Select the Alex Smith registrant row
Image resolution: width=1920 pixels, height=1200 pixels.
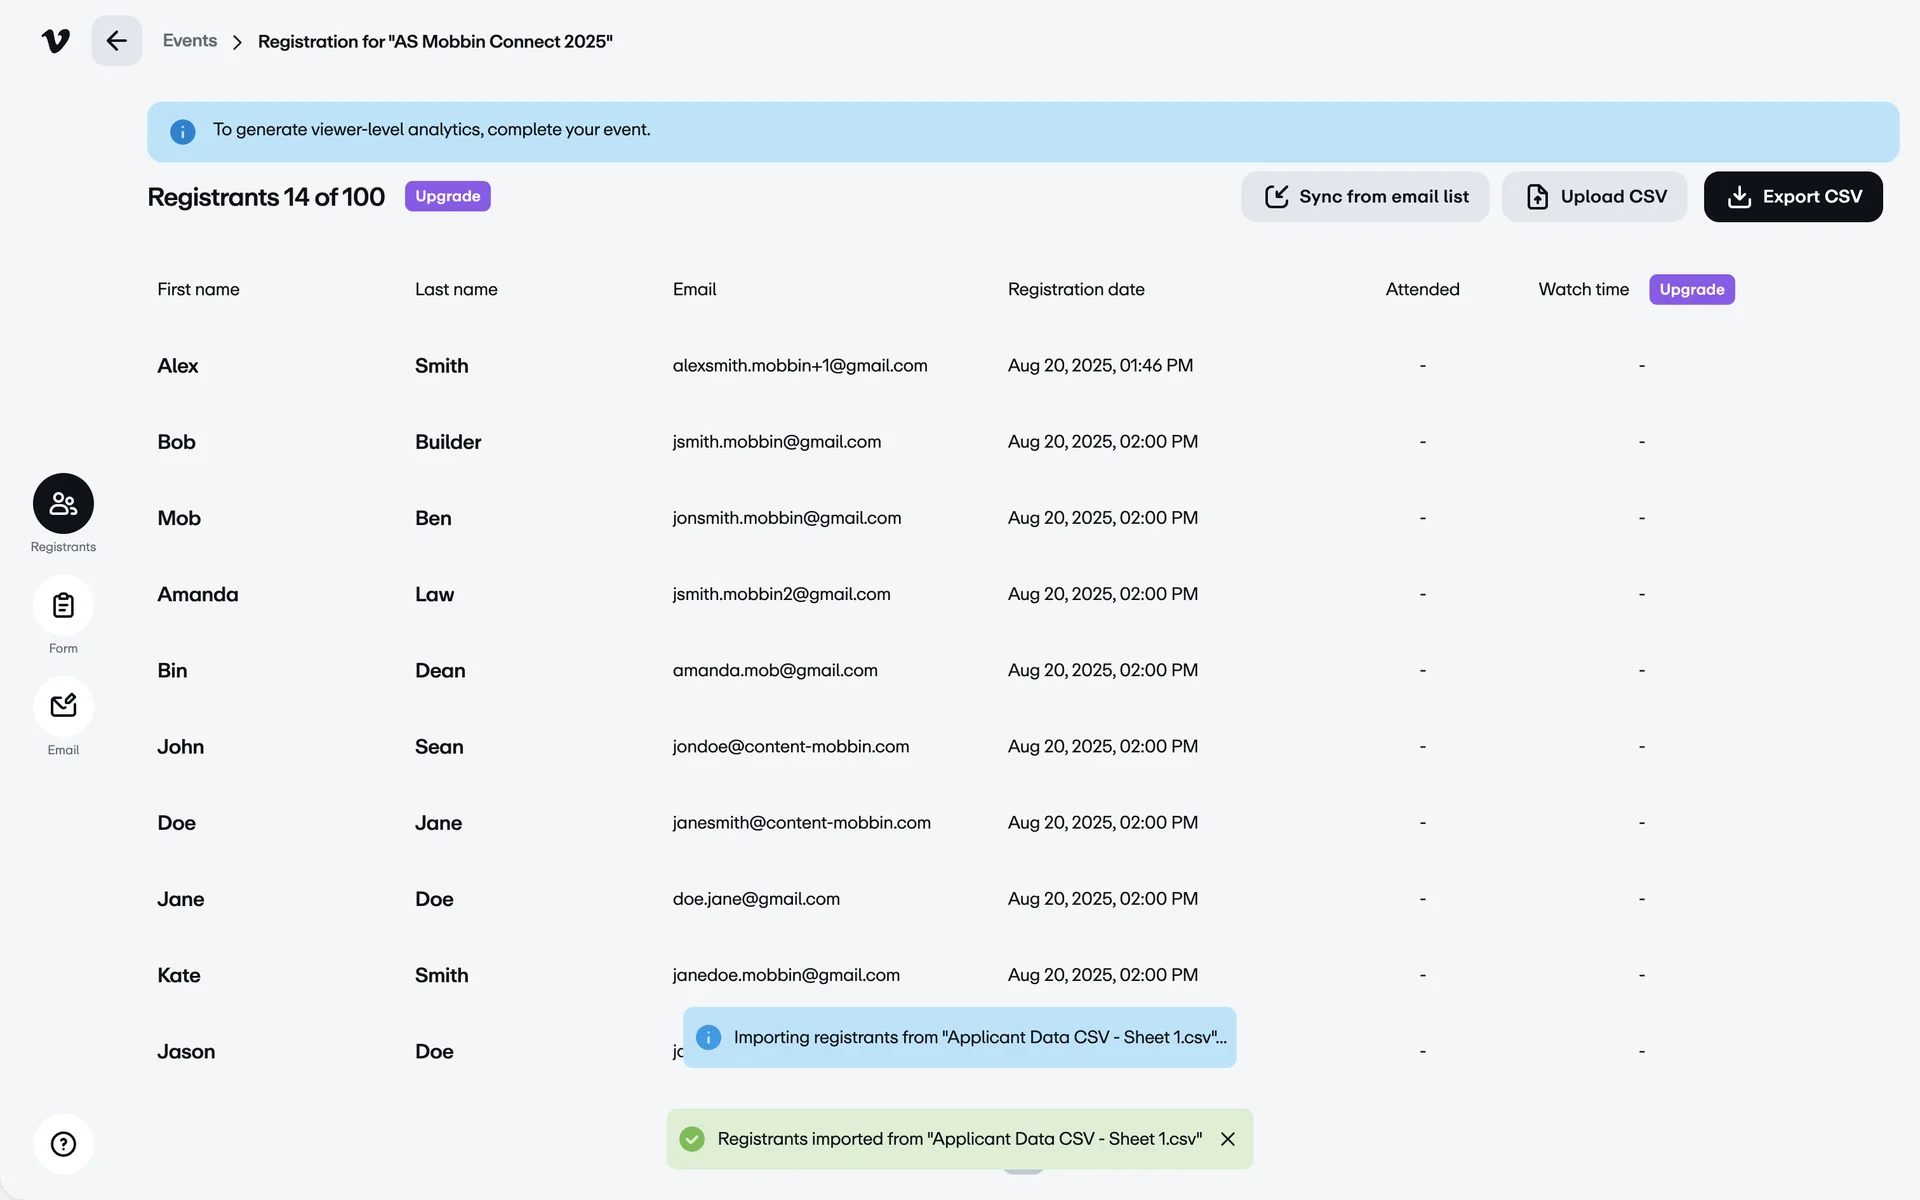178,366
